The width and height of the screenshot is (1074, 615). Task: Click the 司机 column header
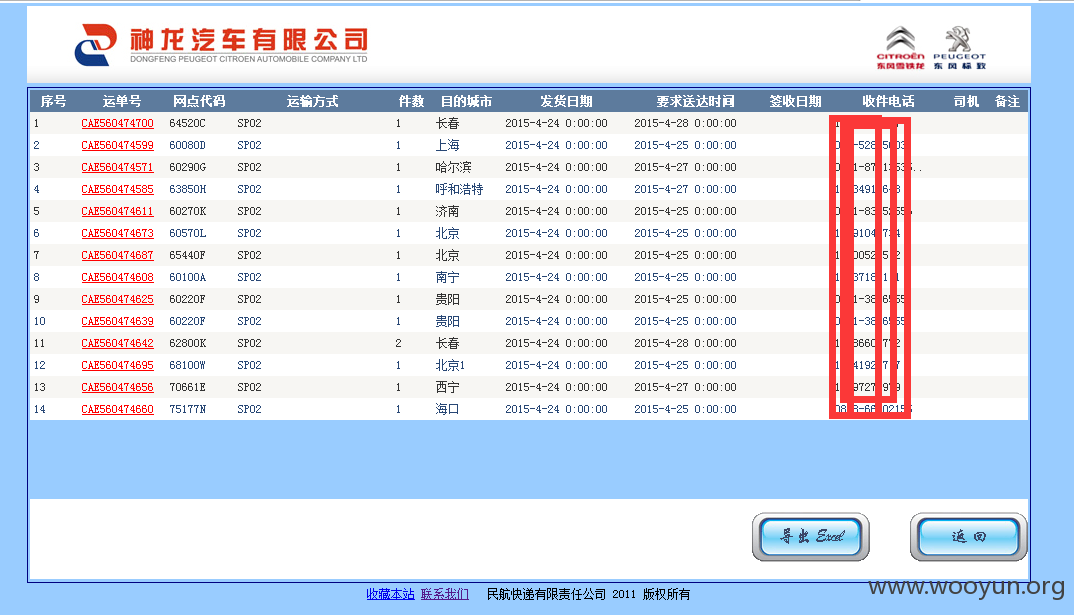point(966,101)
